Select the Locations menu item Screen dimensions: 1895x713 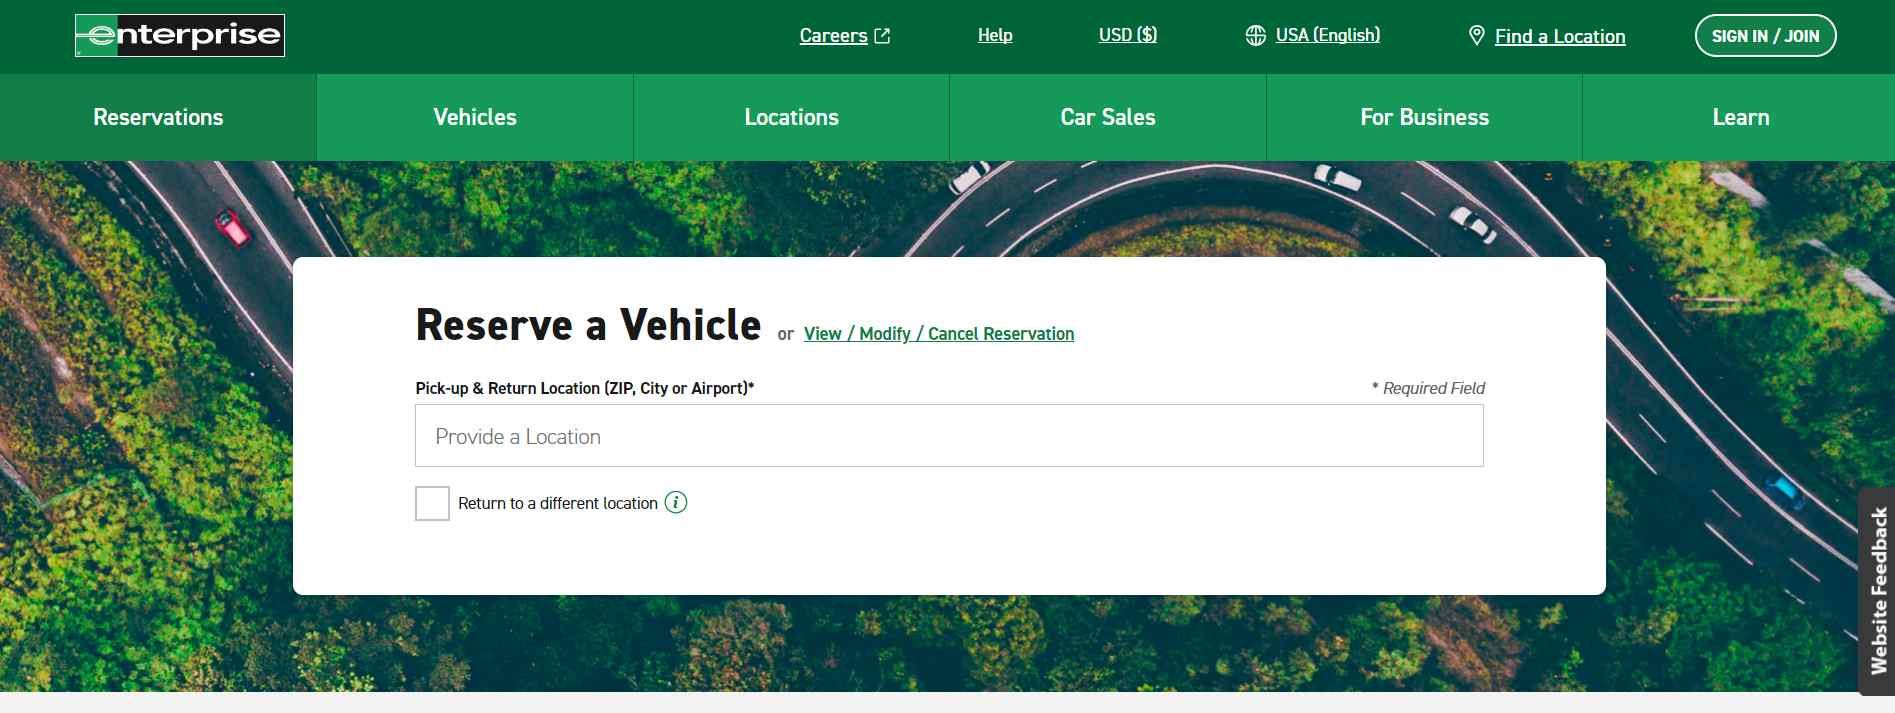(x=791, y=117)
